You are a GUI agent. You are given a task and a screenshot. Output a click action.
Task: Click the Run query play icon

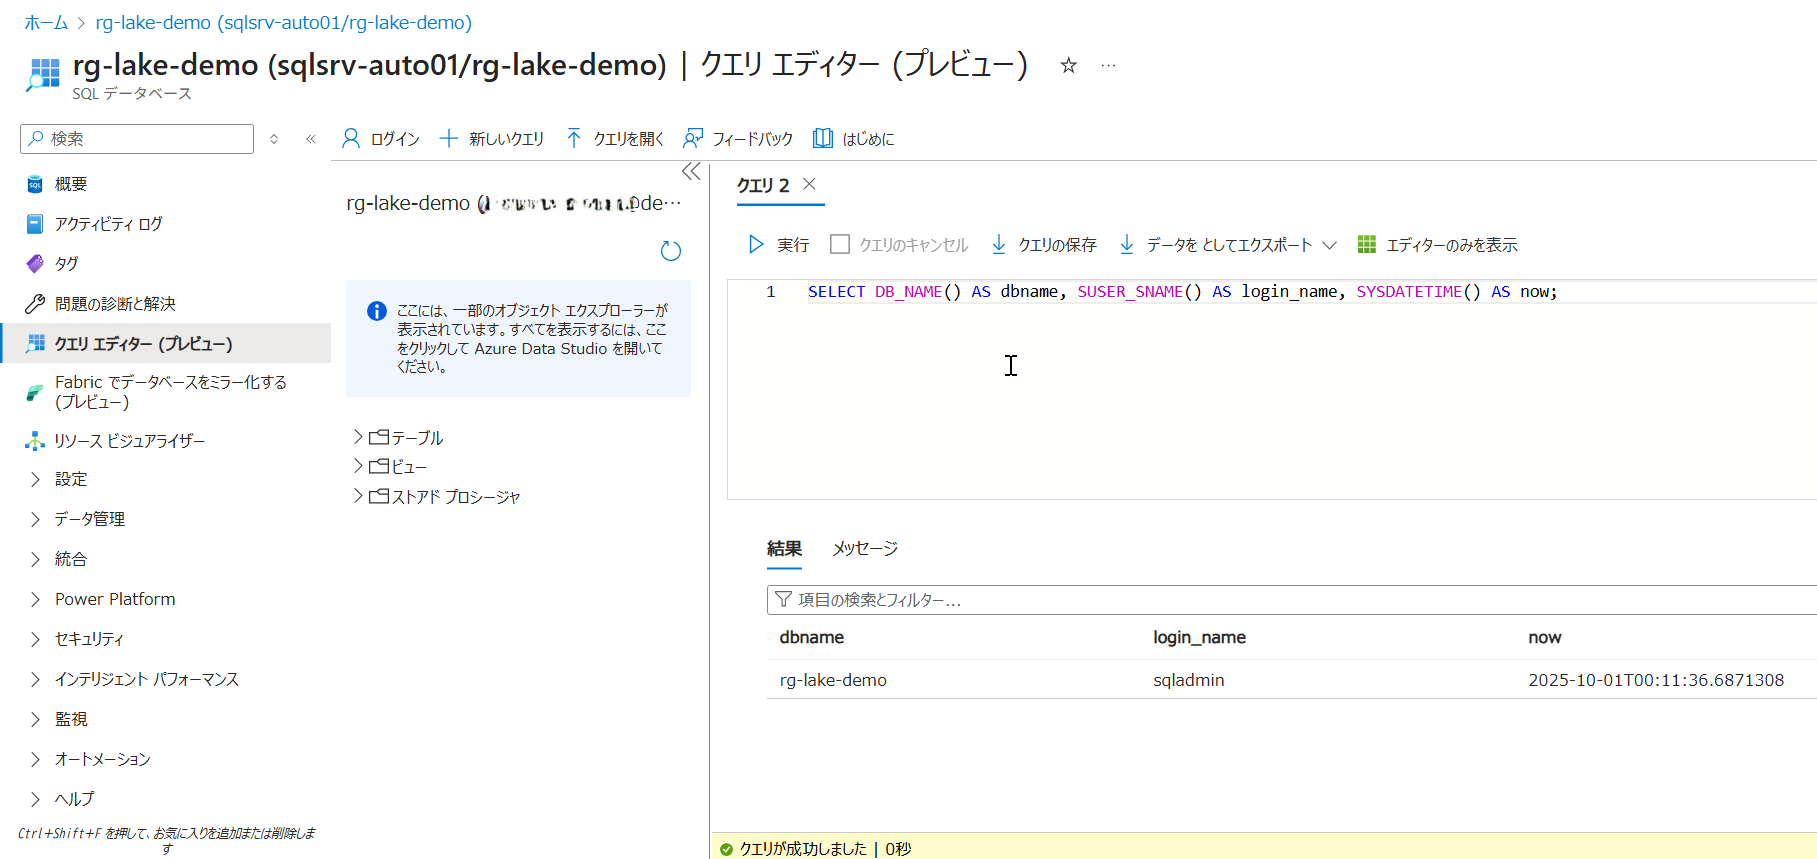point(756,245)
